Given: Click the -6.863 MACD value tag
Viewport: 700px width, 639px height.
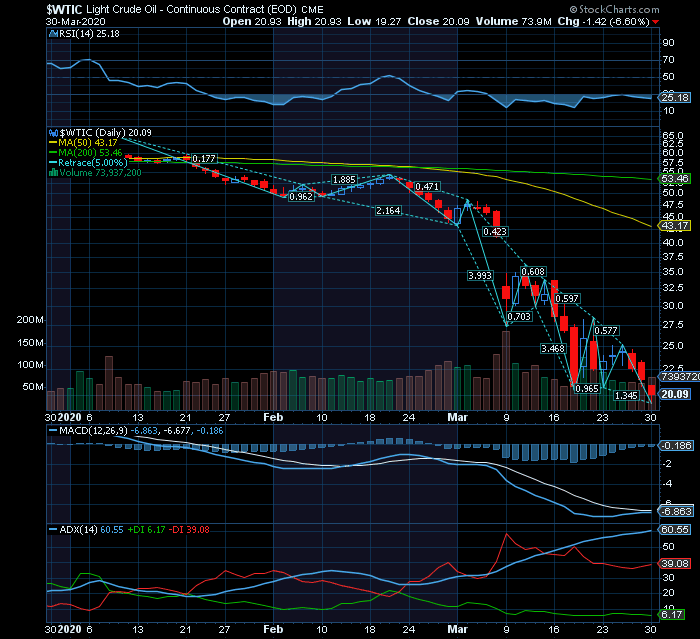Looking at the screenshot, I should pyautogui.click(x=675, y=511).
